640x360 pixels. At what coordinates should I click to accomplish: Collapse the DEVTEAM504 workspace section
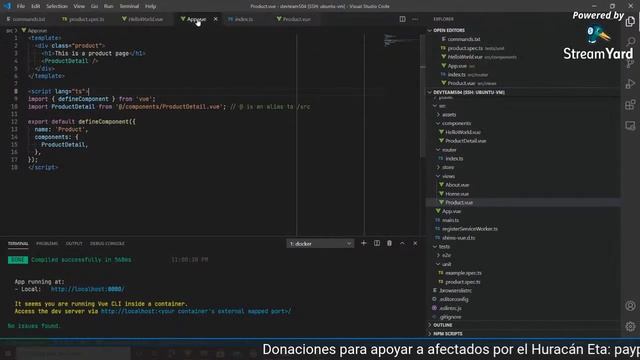click(x=469, y=93)
